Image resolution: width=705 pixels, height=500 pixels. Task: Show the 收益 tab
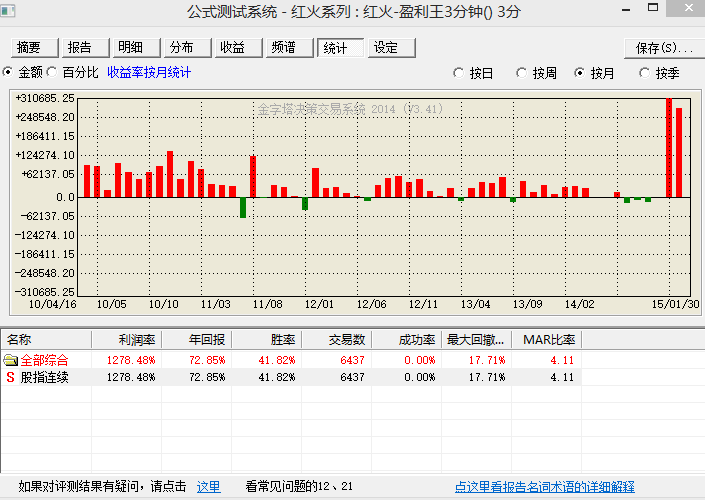[233, 48]
